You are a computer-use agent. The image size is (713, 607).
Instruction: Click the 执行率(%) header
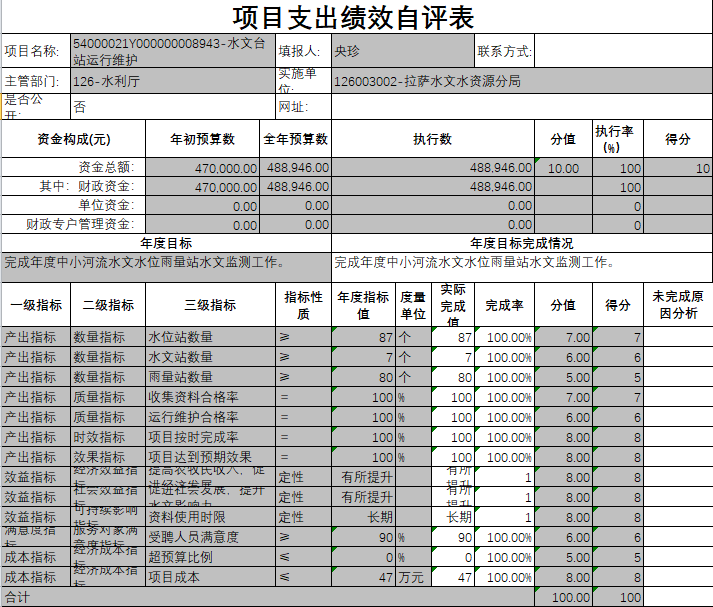coord(618,139)
